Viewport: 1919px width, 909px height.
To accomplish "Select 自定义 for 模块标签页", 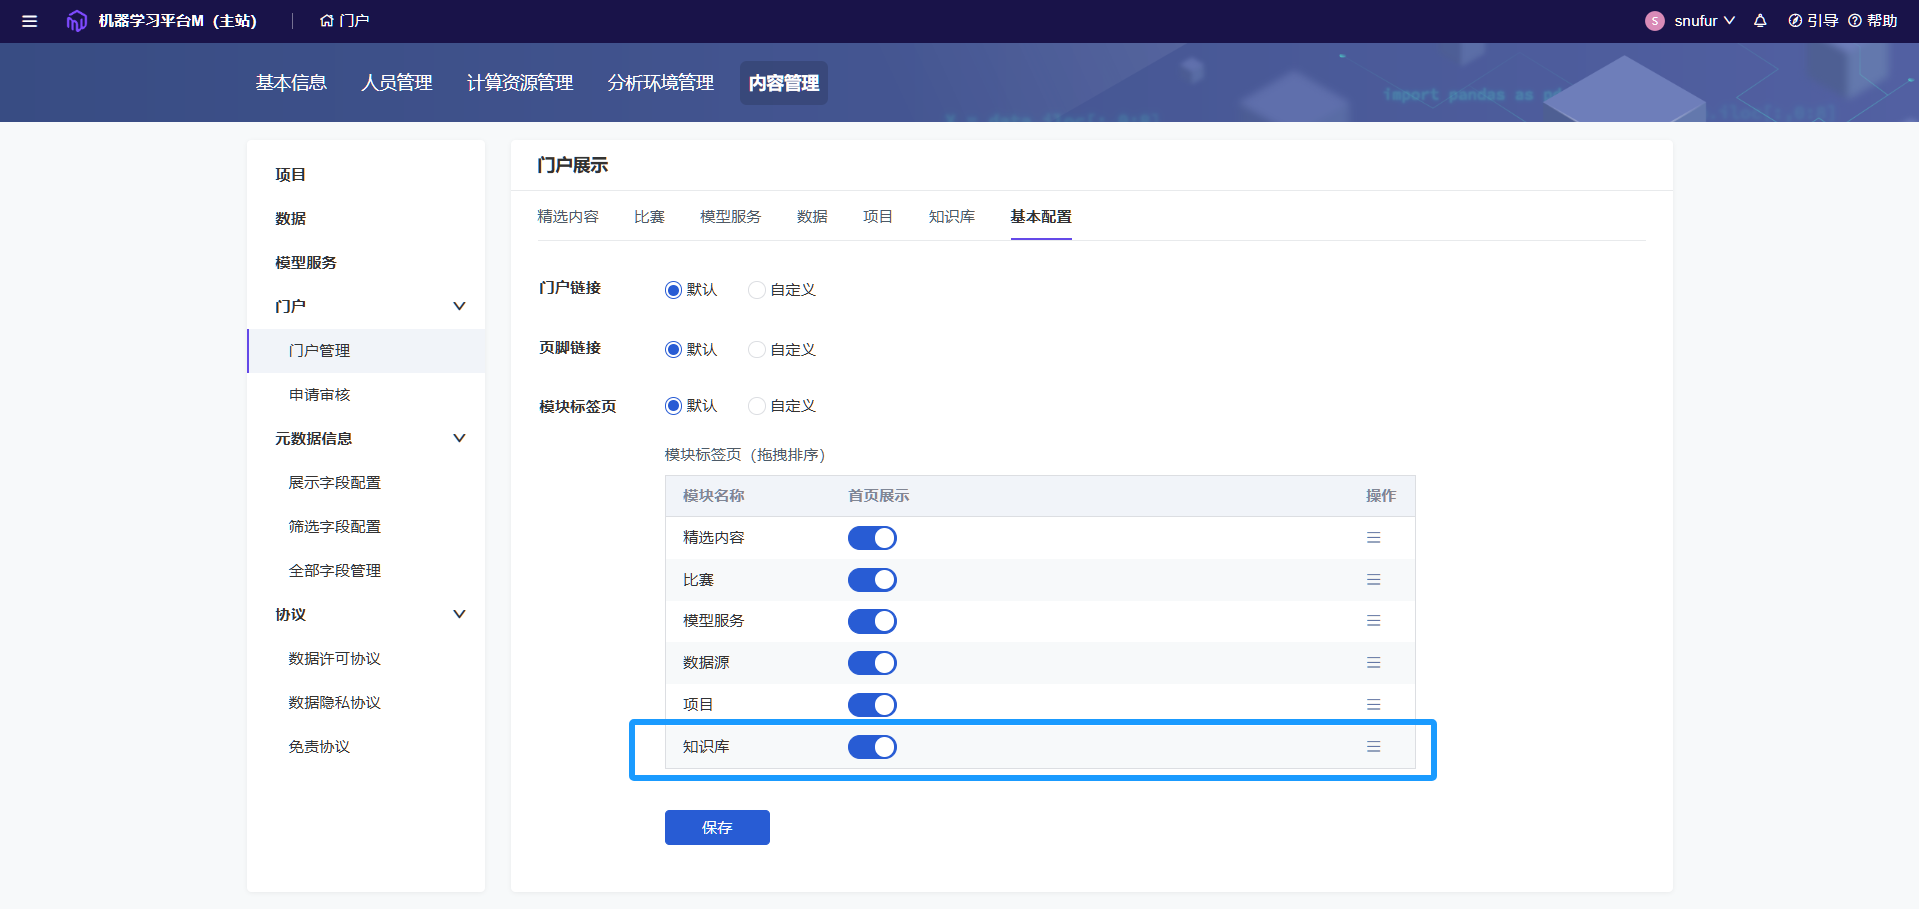I will pyautogui.click(x=757, y=406).
